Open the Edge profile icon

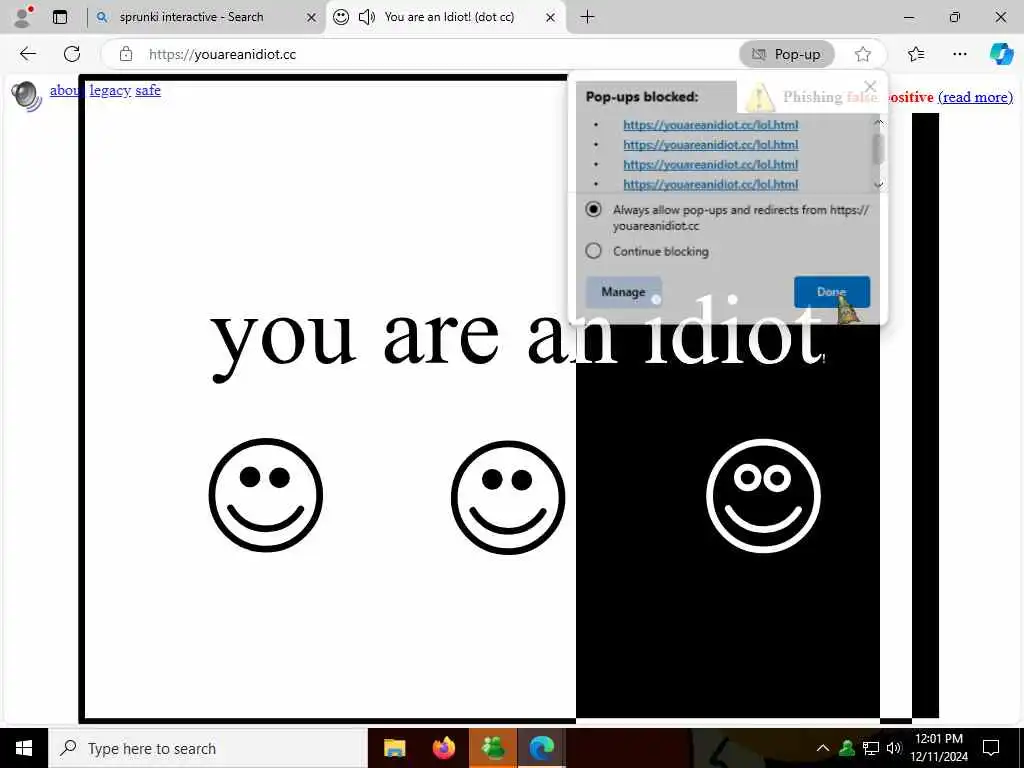coord(23,17)
